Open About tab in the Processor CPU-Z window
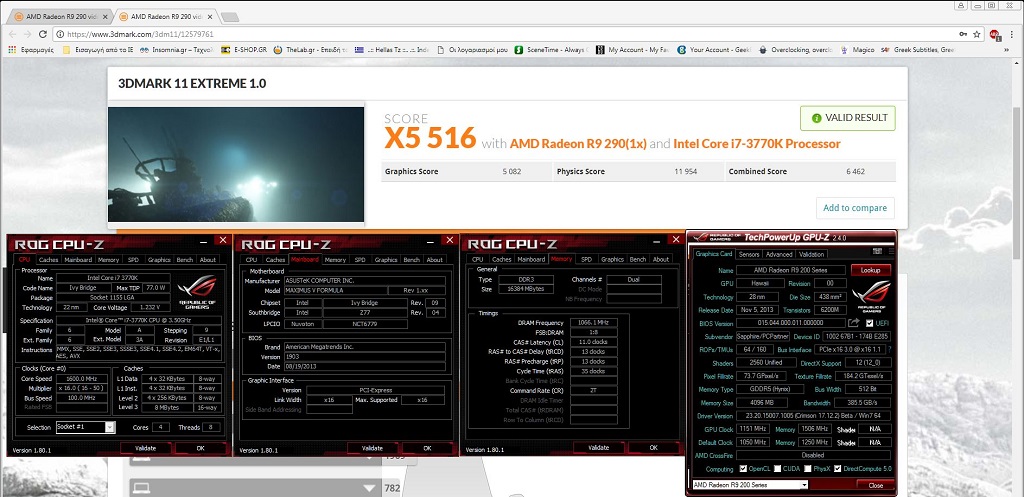1024x497 pixels. (208, 259)
